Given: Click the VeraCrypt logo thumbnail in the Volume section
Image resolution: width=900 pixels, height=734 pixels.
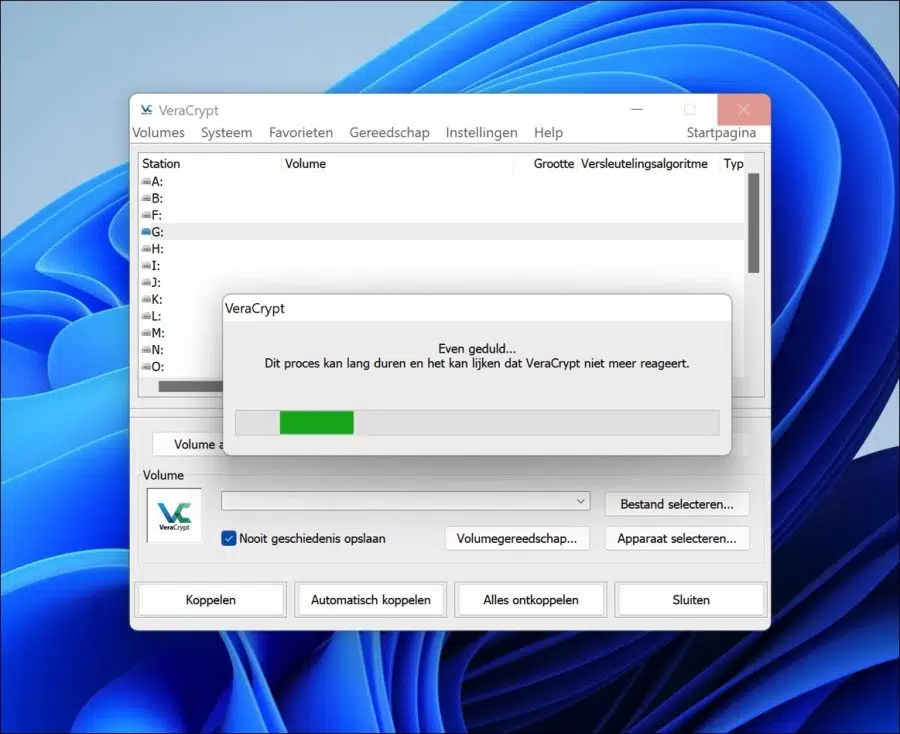Looking at the screenshot, I should pyautogui.click(x=174, y=515).
